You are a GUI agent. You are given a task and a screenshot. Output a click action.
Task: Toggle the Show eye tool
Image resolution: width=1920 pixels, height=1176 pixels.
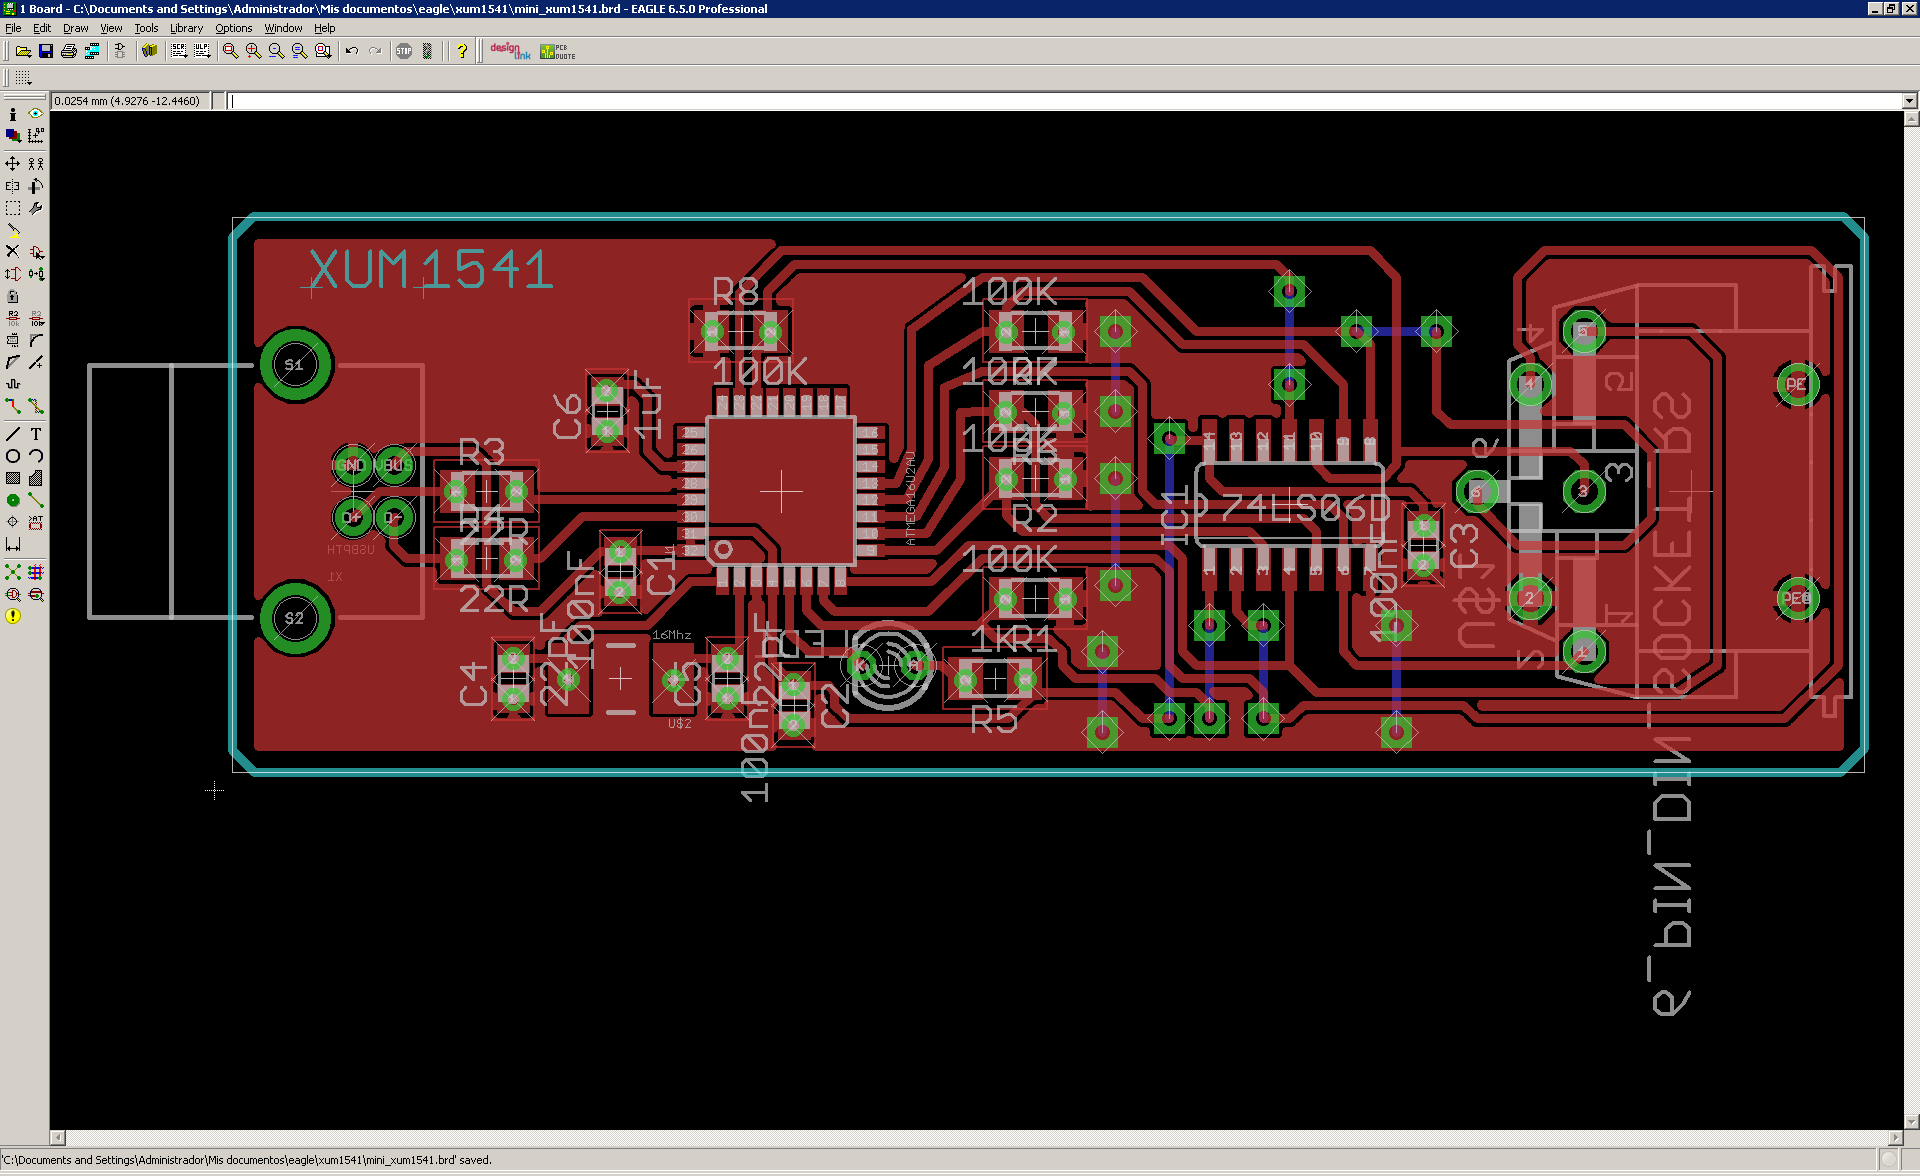pyautogui.click(x=36, y=114)
